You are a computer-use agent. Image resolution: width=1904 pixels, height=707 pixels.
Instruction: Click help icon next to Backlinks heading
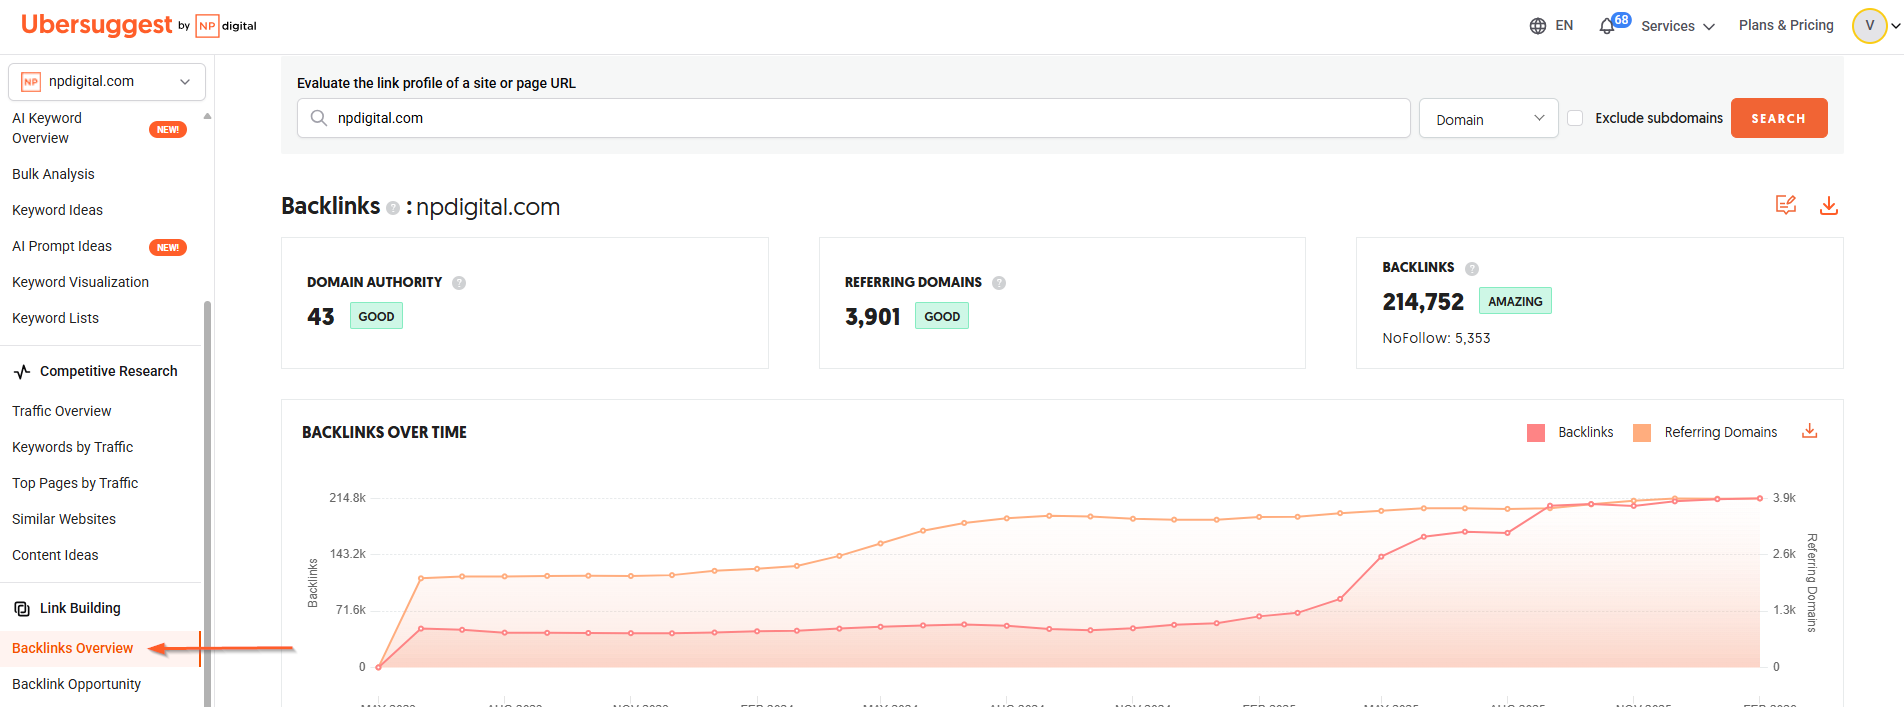[x=393, y=208]
